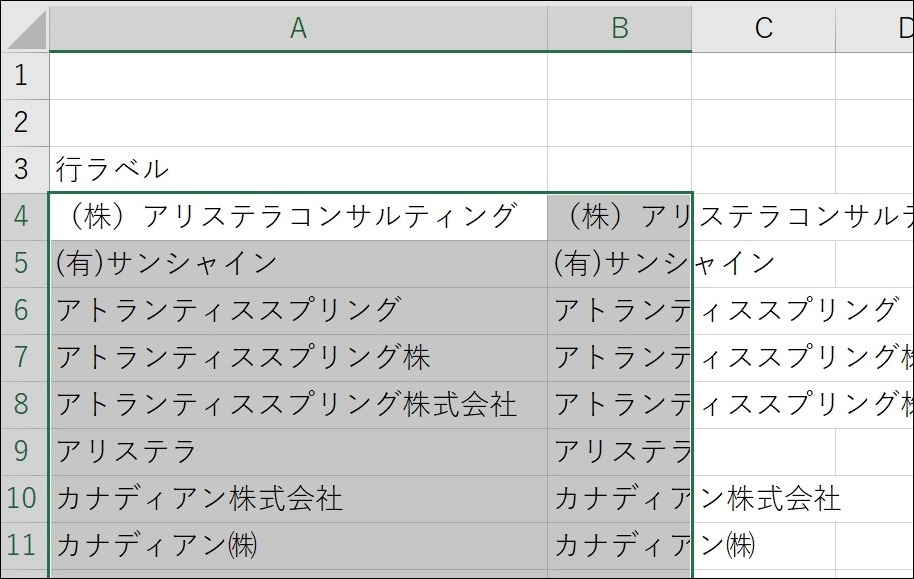
Task: Select row 7 header
Action: pos(24,358)
